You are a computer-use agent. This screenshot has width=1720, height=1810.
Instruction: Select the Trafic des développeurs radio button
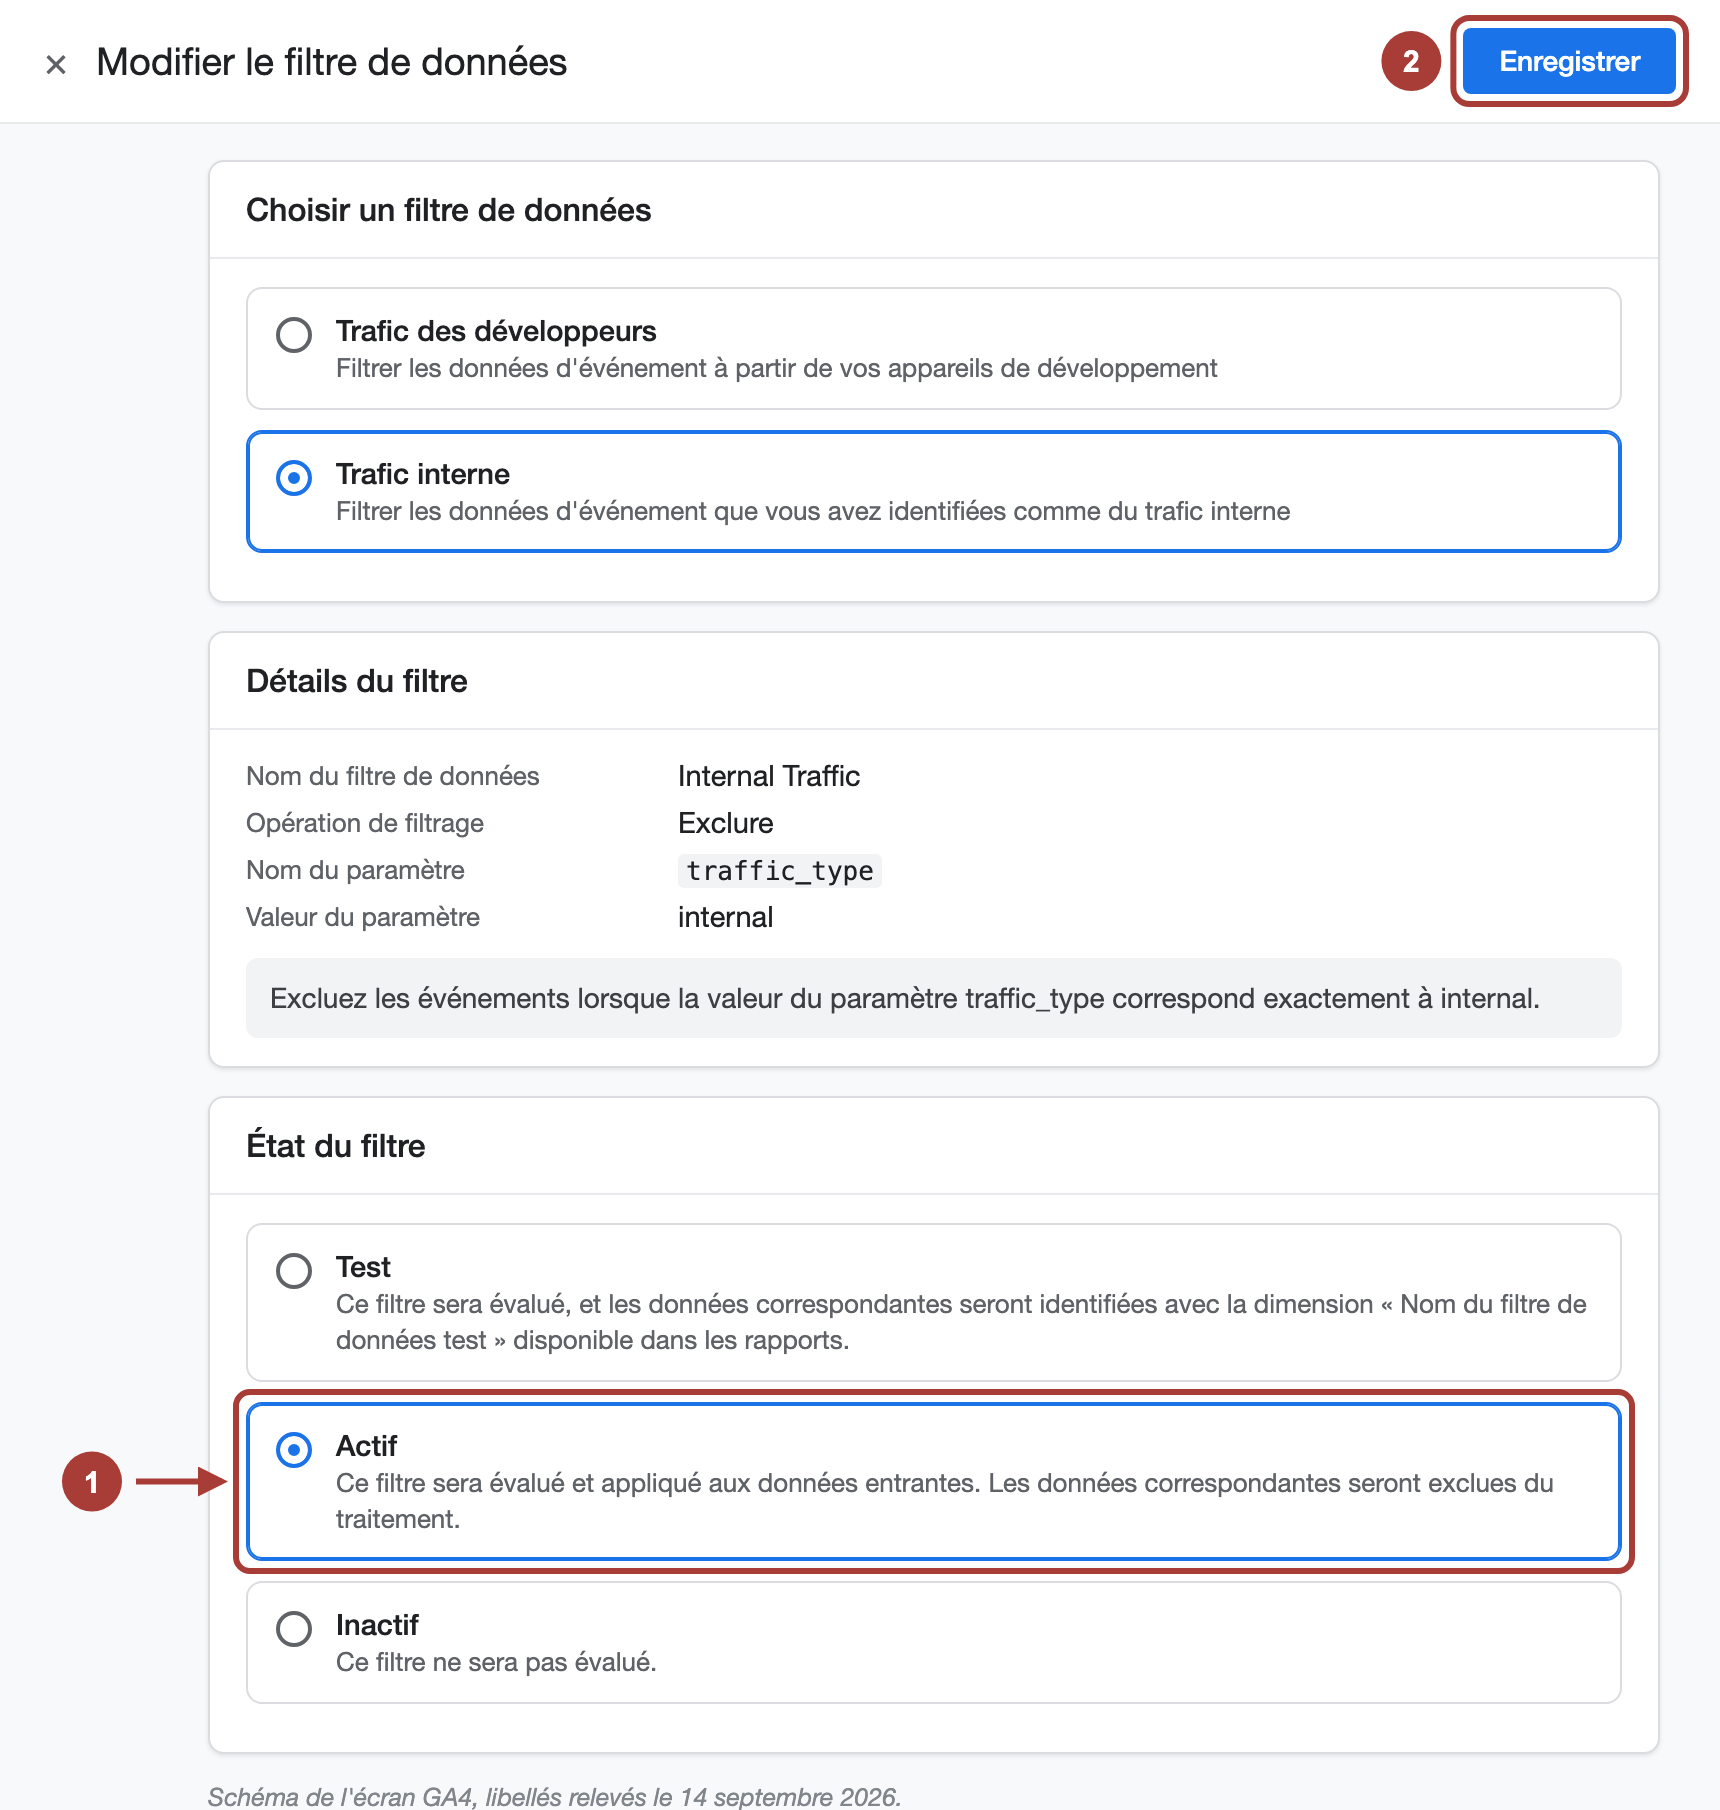click(294, 334)
